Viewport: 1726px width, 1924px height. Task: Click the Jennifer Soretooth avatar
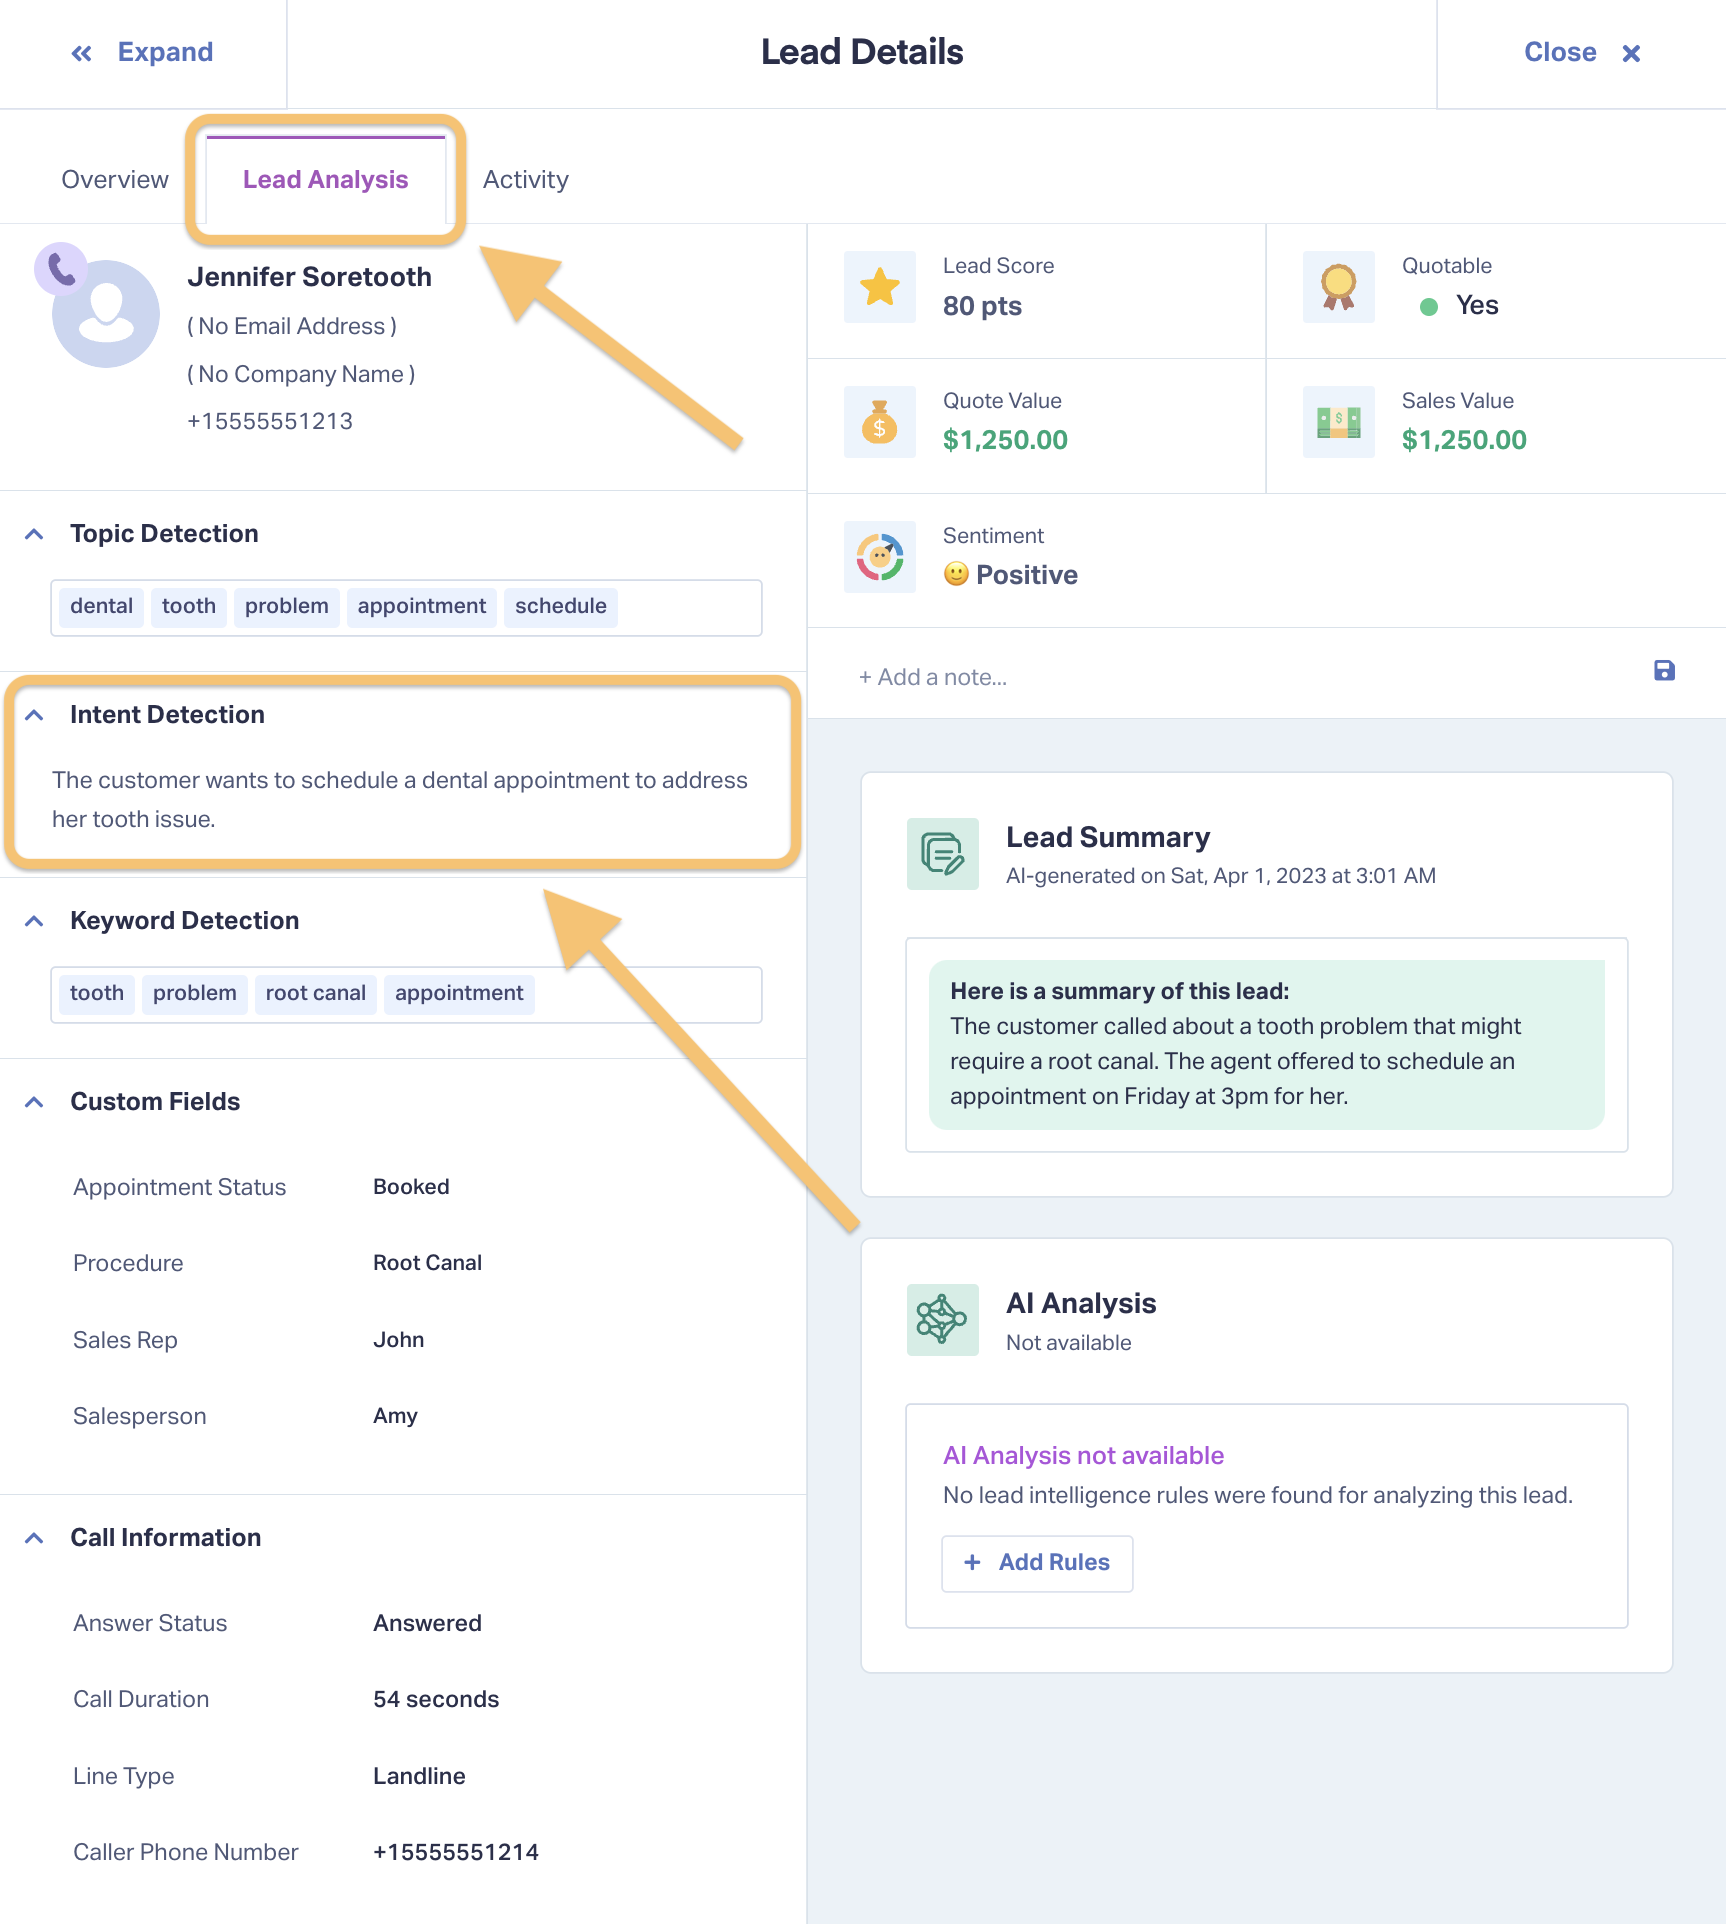106,314
